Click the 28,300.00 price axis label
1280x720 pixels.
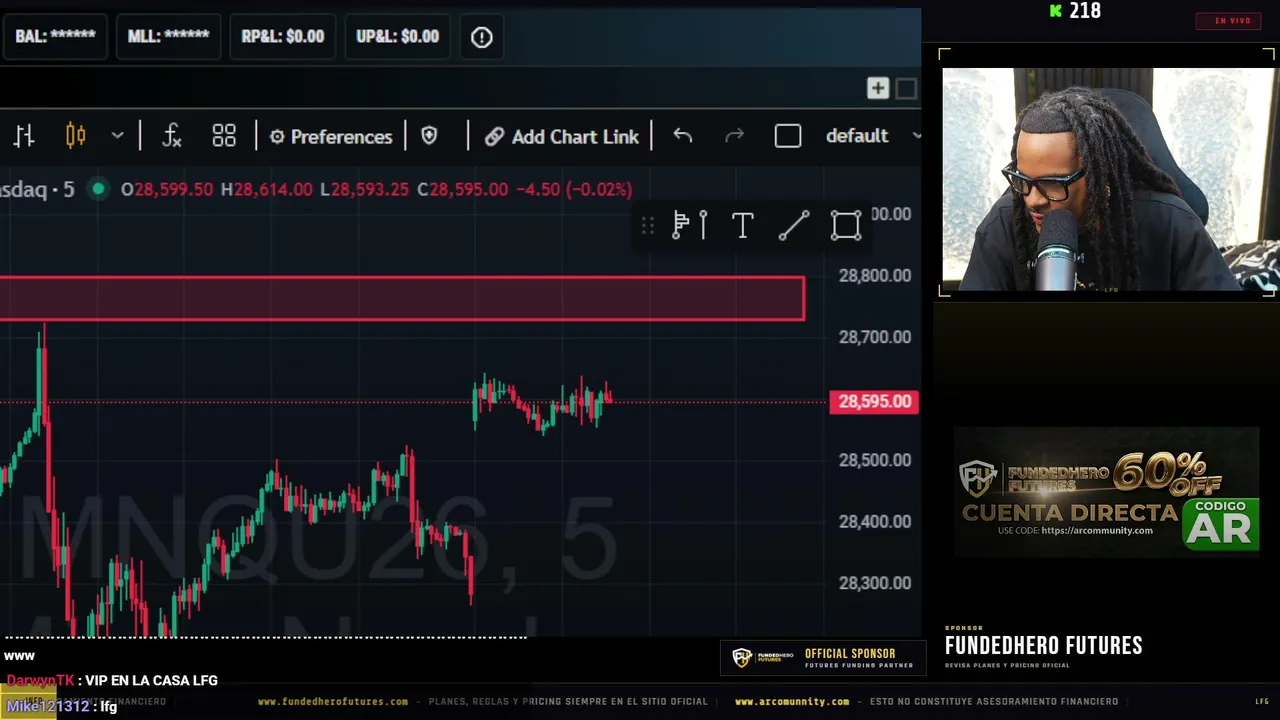pos(875,583)
